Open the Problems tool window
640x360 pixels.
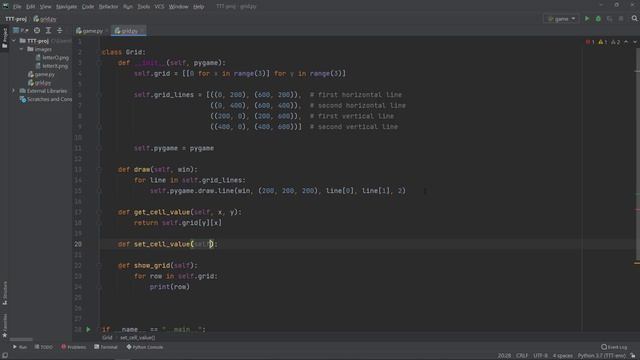pos(73,347)
